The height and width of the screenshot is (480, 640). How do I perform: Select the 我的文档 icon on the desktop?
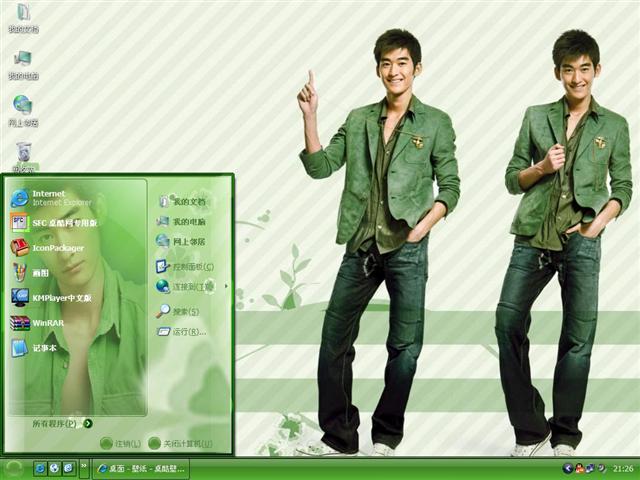click(24, 18)
